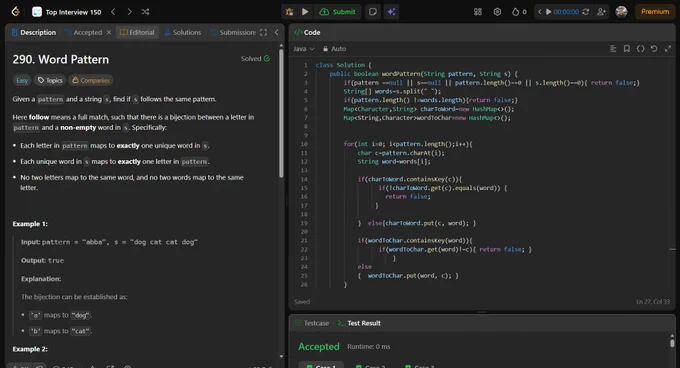Open the notes icon next to Submit
Viewport: 680px width, 368px height.
point(373,12)
